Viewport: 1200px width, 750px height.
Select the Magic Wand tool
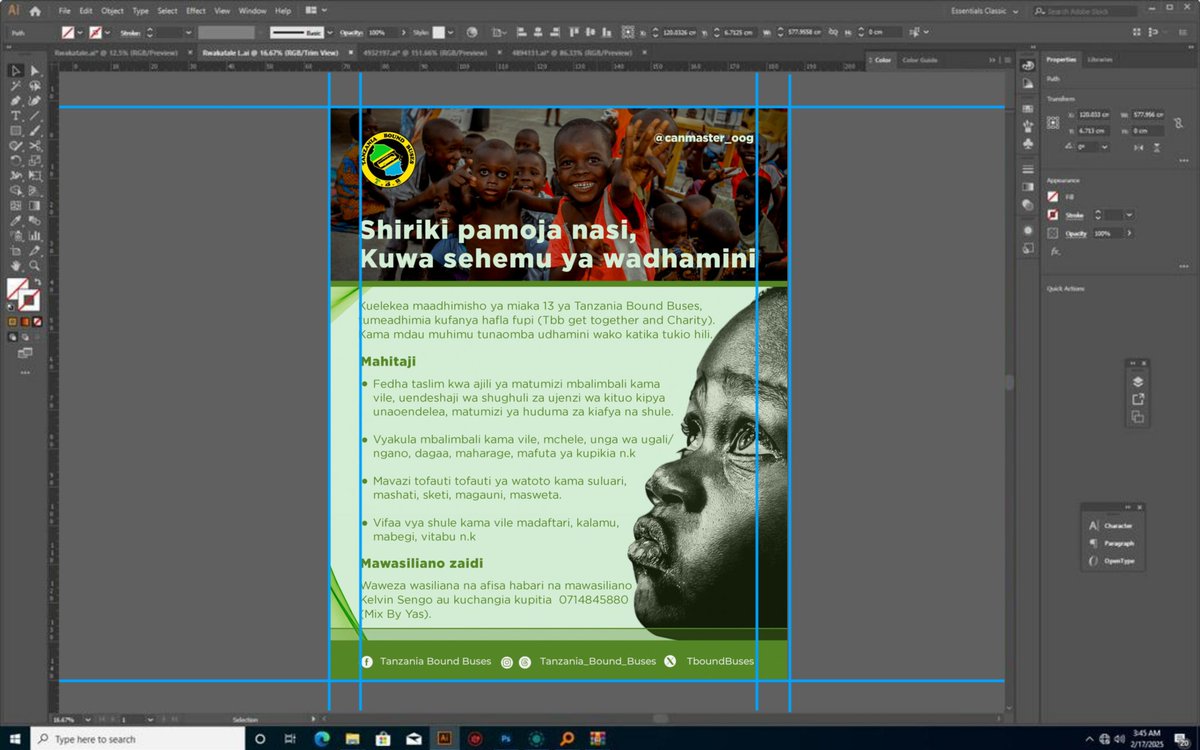[16, 86]
